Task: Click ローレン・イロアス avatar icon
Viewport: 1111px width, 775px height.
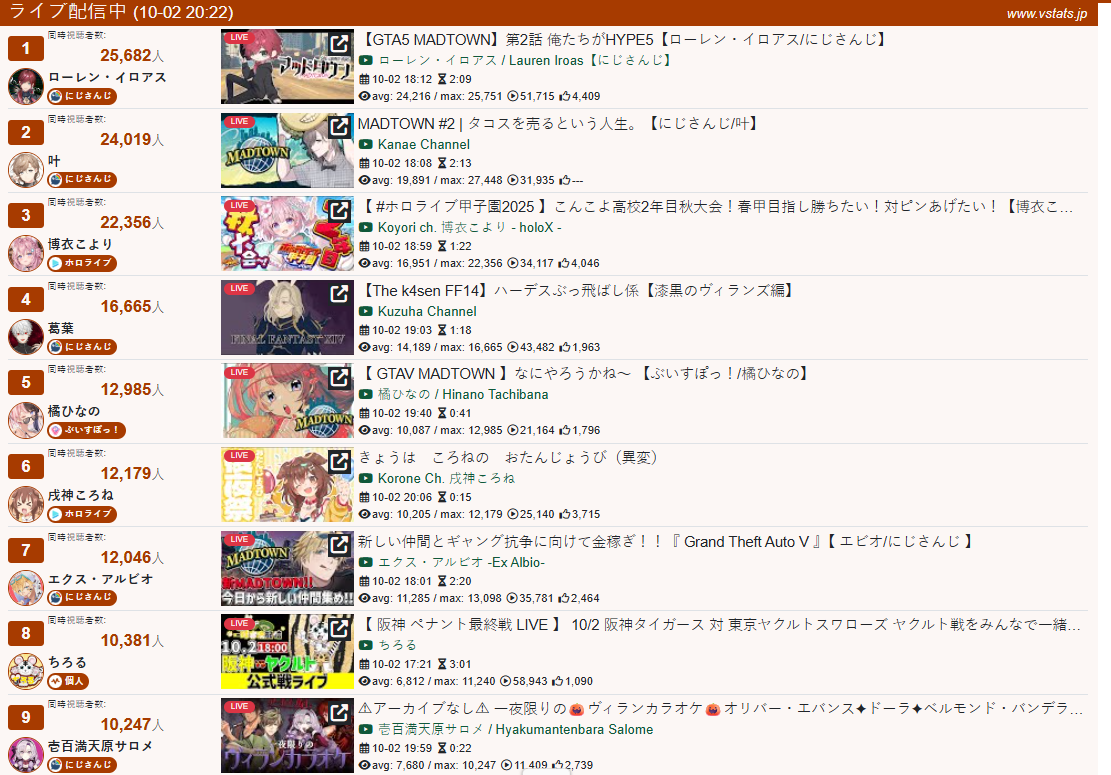Action: coord(26,86)
